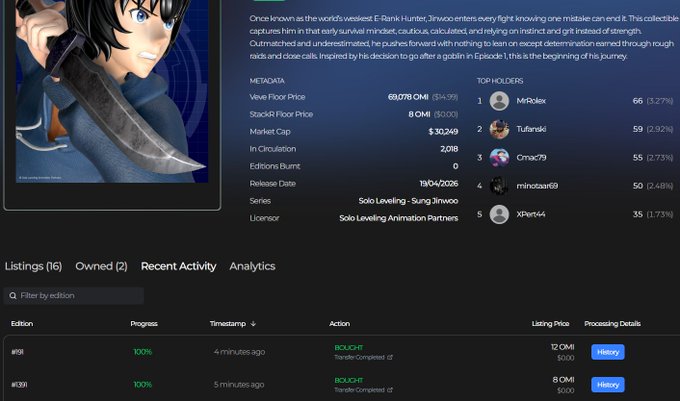The image size is (680, 401).
Task: Sort by the Progress column header
Action: point(144,324)
